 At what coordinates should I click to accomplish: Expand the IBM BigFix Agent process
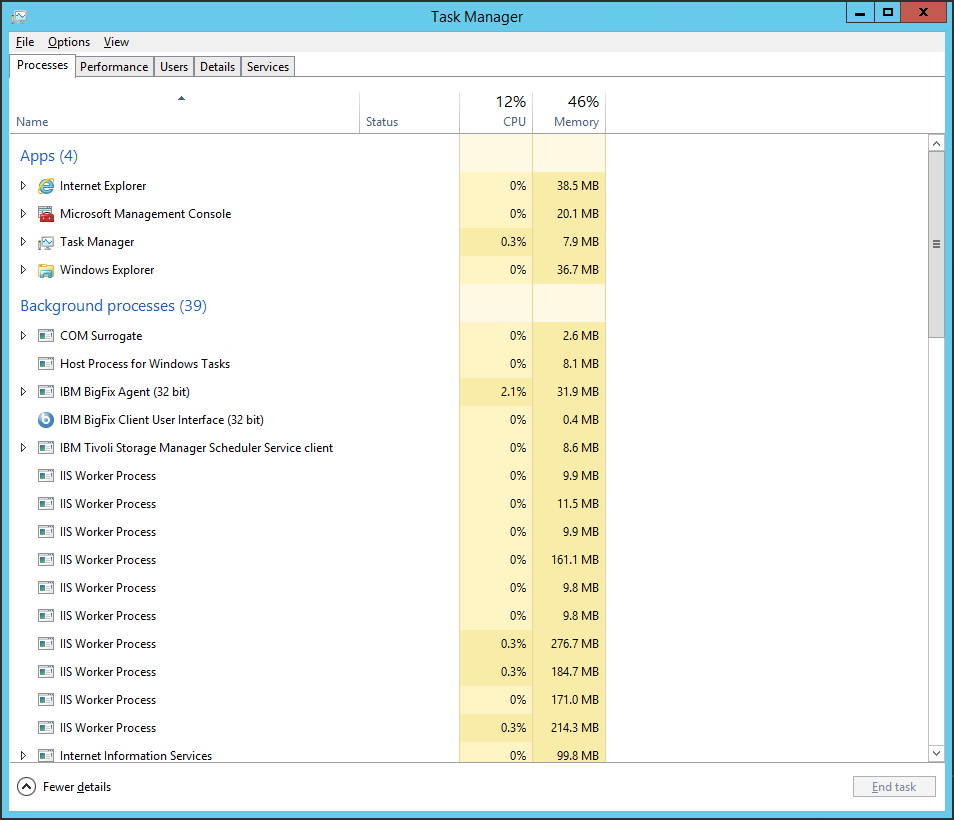click(23, 391)
